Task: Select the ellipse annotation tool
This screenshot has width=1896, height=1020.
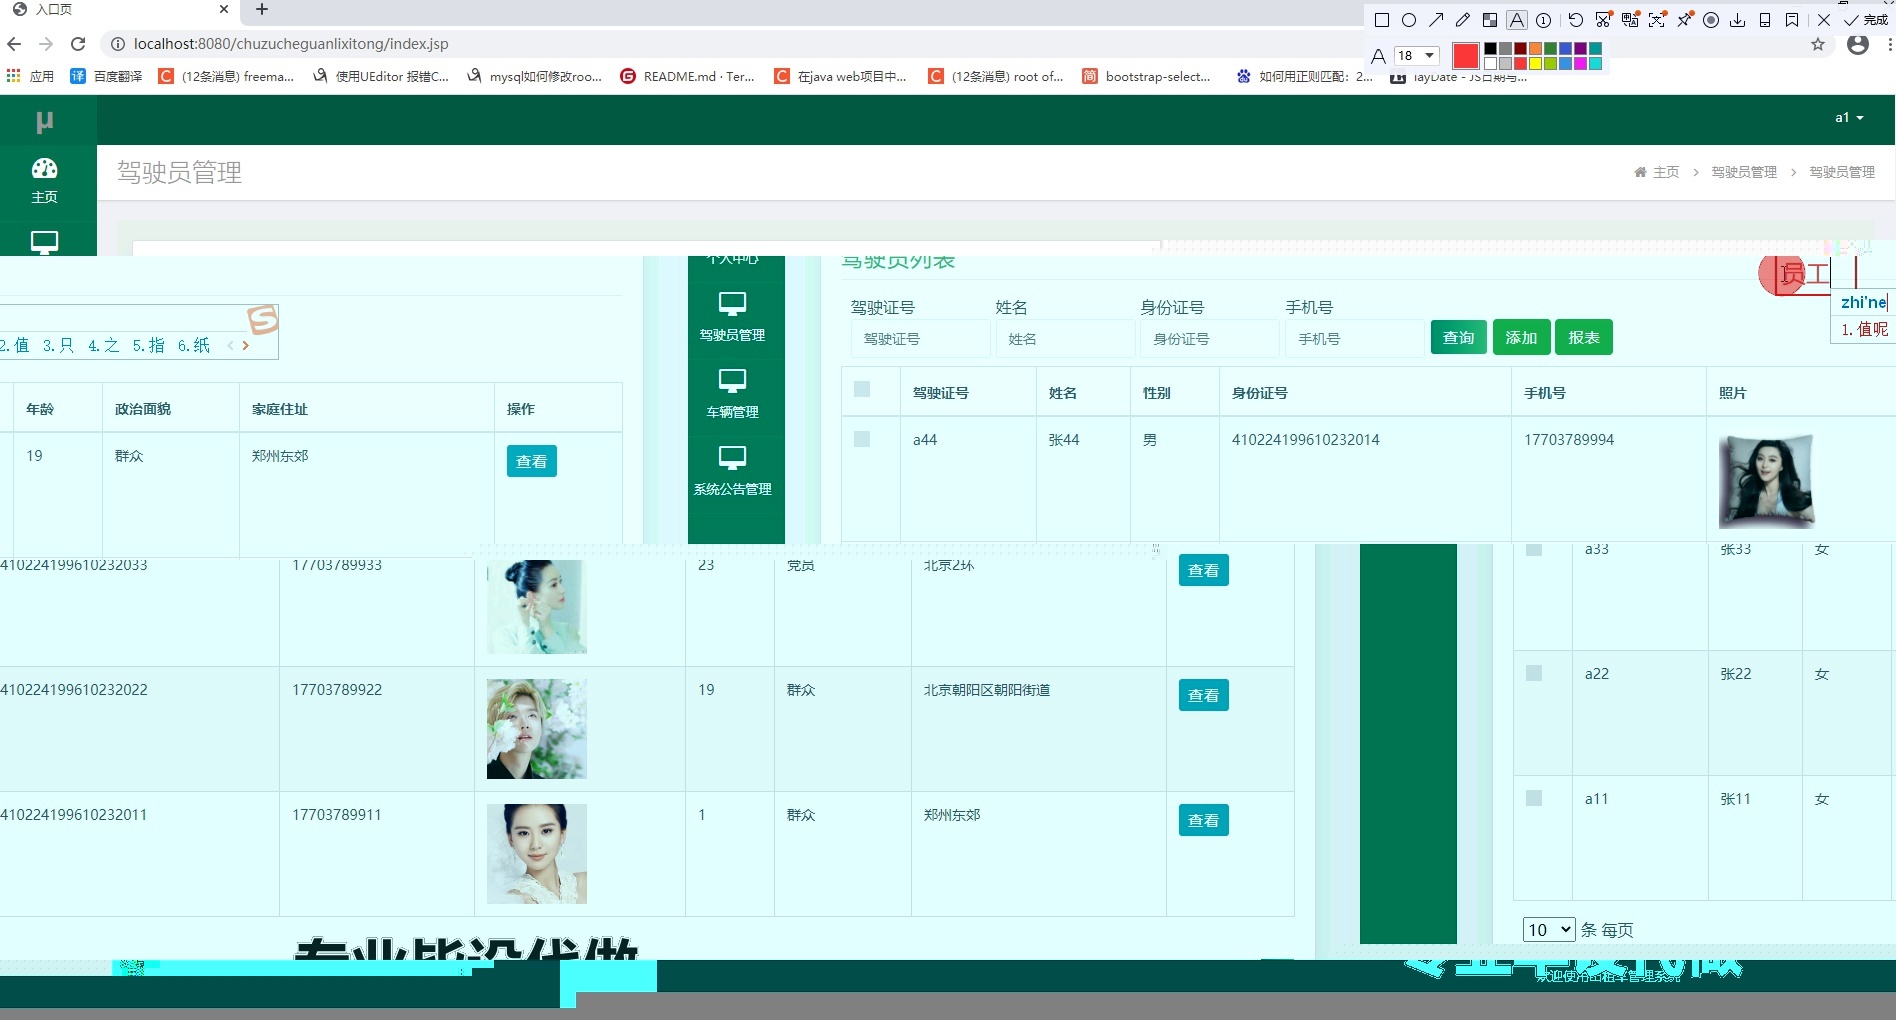Action: point(1409,20)
